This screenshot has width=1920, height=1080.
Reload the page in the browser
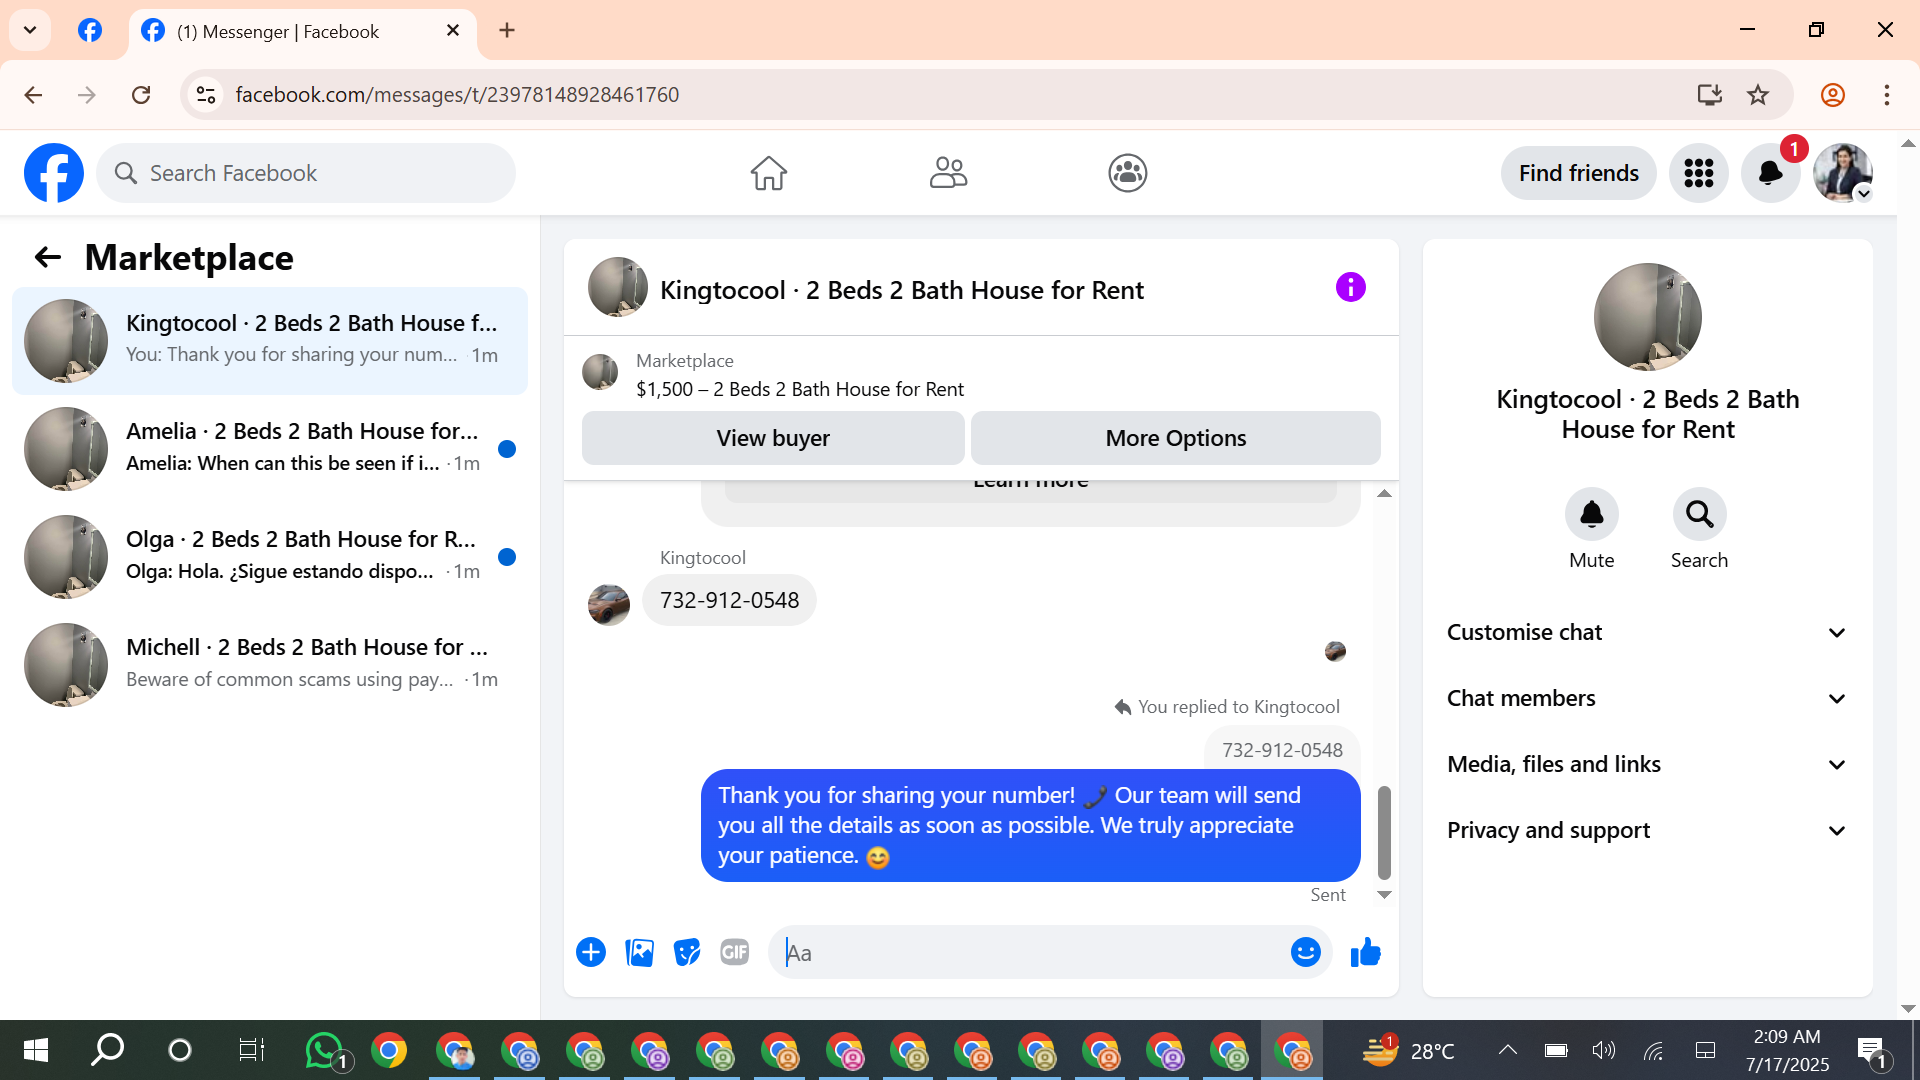[141, 95]
